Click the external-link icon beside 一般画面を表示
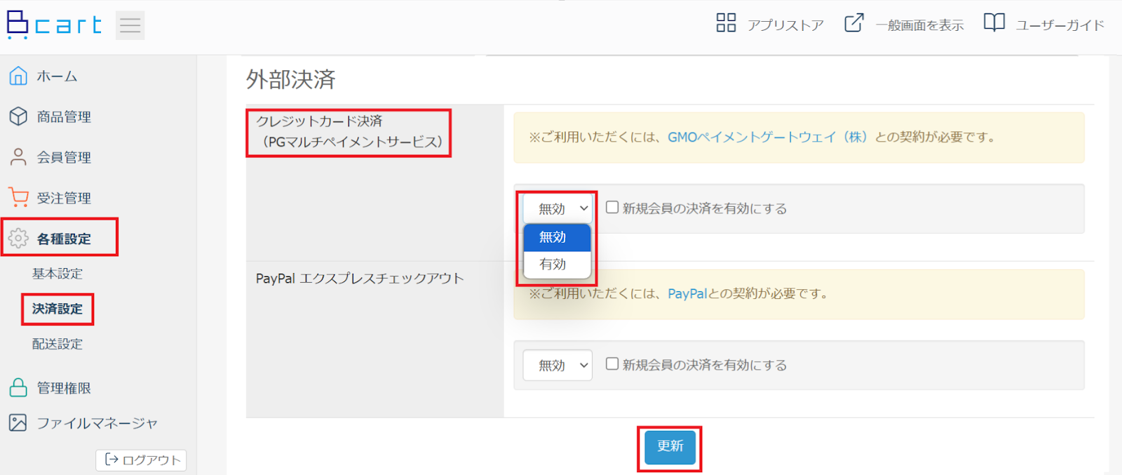The height and width of the screenshot is (475, 1122). point(854,23)
